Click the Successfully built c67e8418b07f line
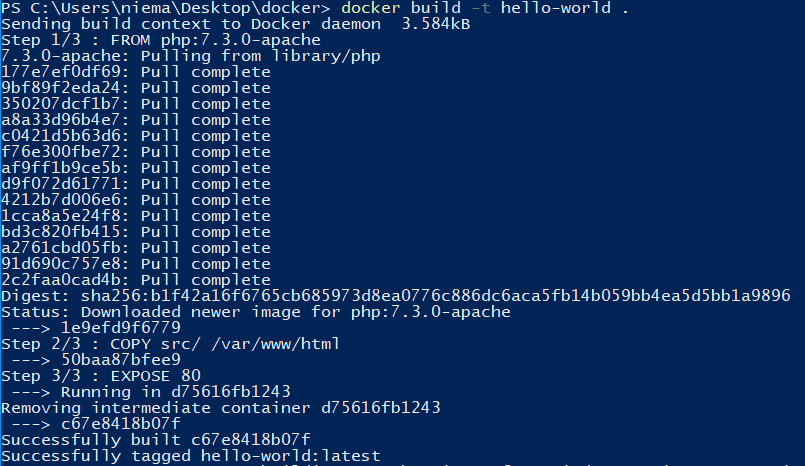The image size is (805, 466). [156, 440]
